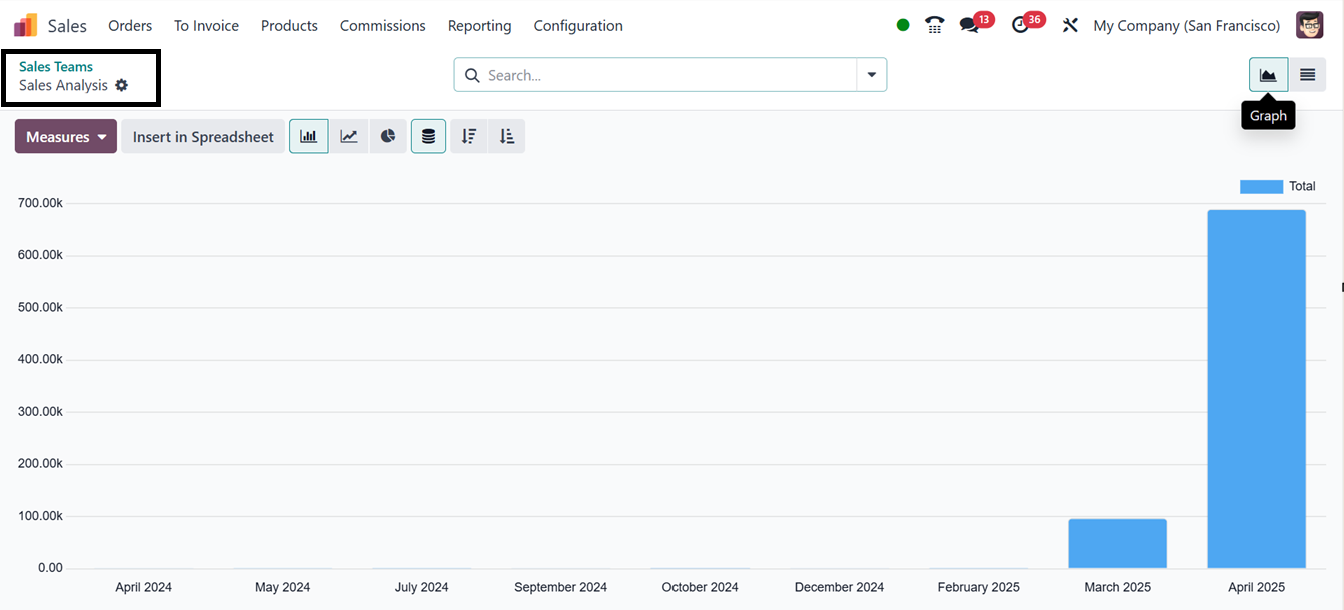Switch to list view
Image resolution: width=1344 pixels, height=610 pixels.
coord(1307,75)
